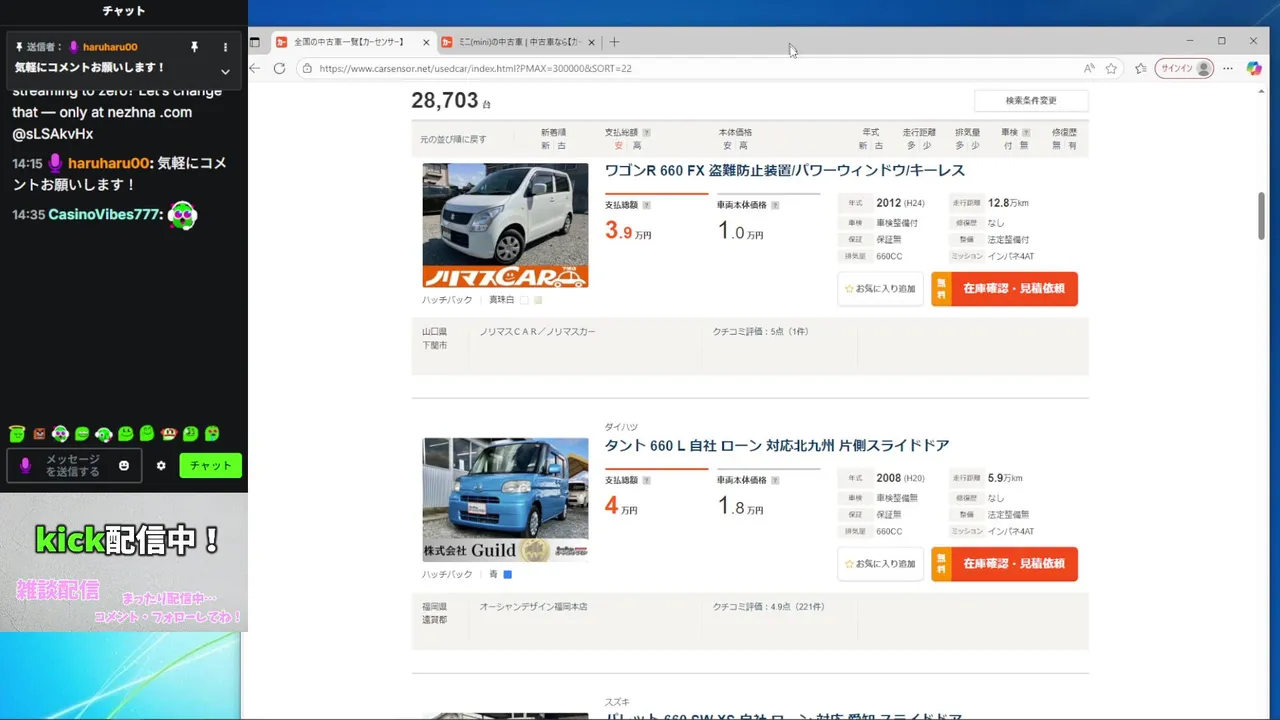Click help icon by タント 車両本体価格
Viewport: 1280px width, 720px height.
click(x=775, y=480)
